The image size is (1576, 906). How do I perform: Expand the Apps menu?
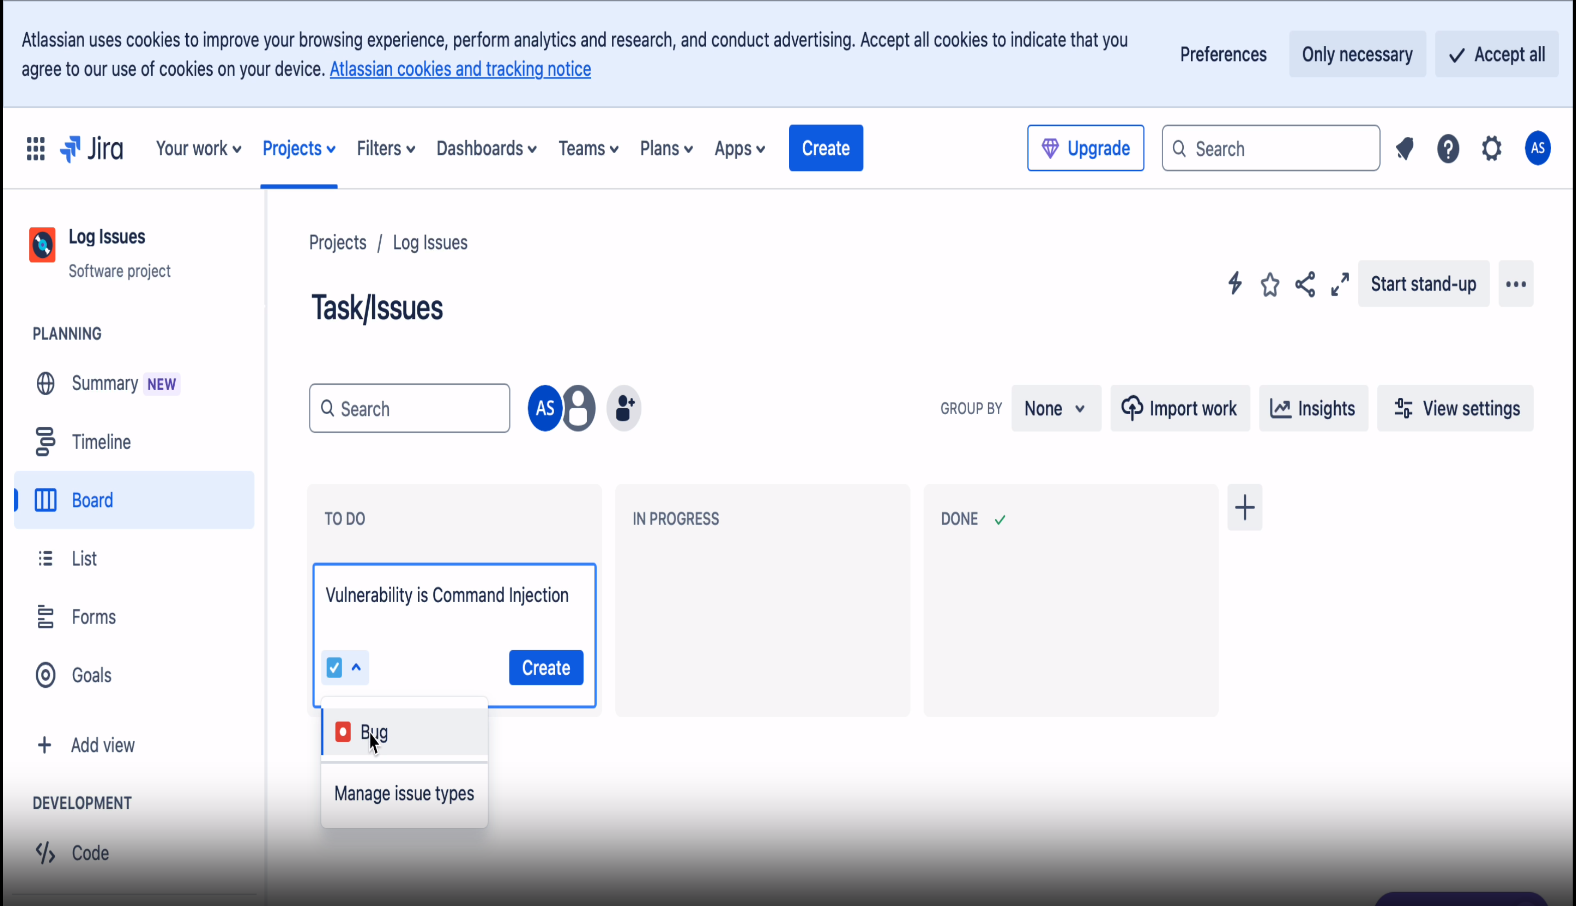pyautogui.click(x=740, y=149)
